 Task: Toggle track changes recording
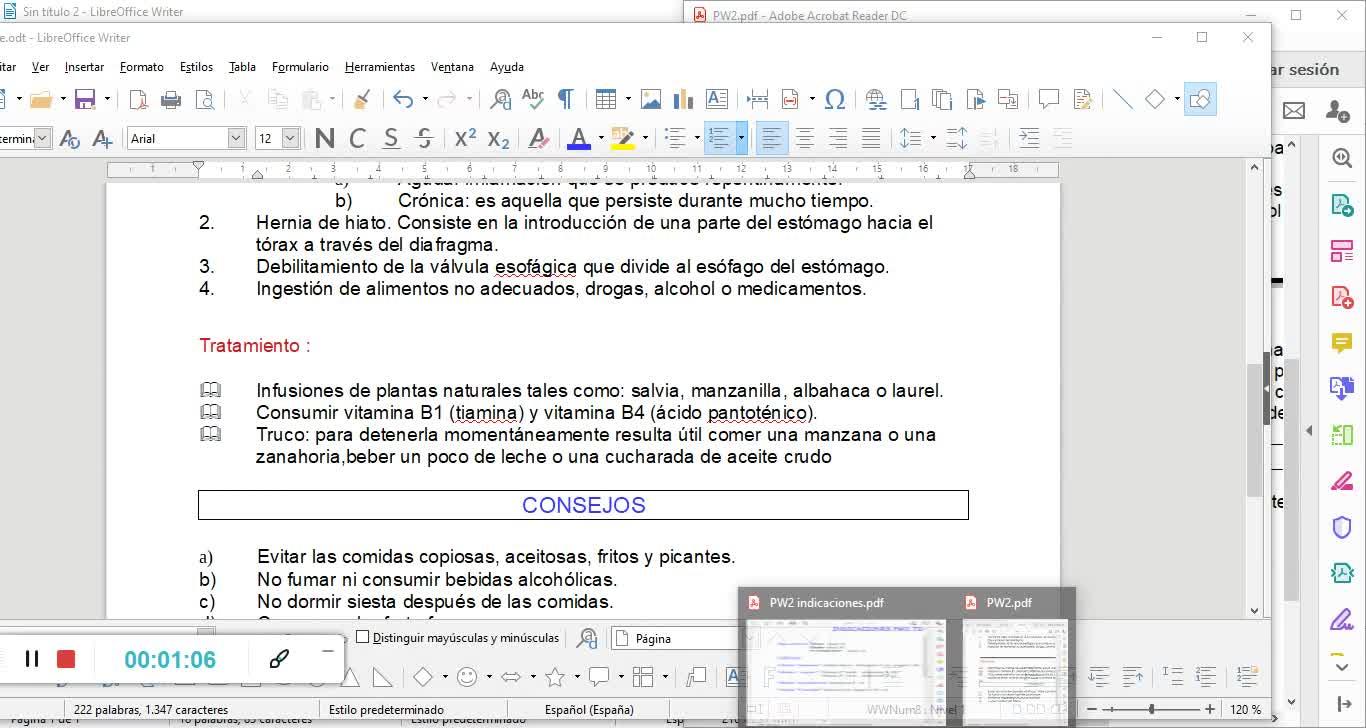1082,99
